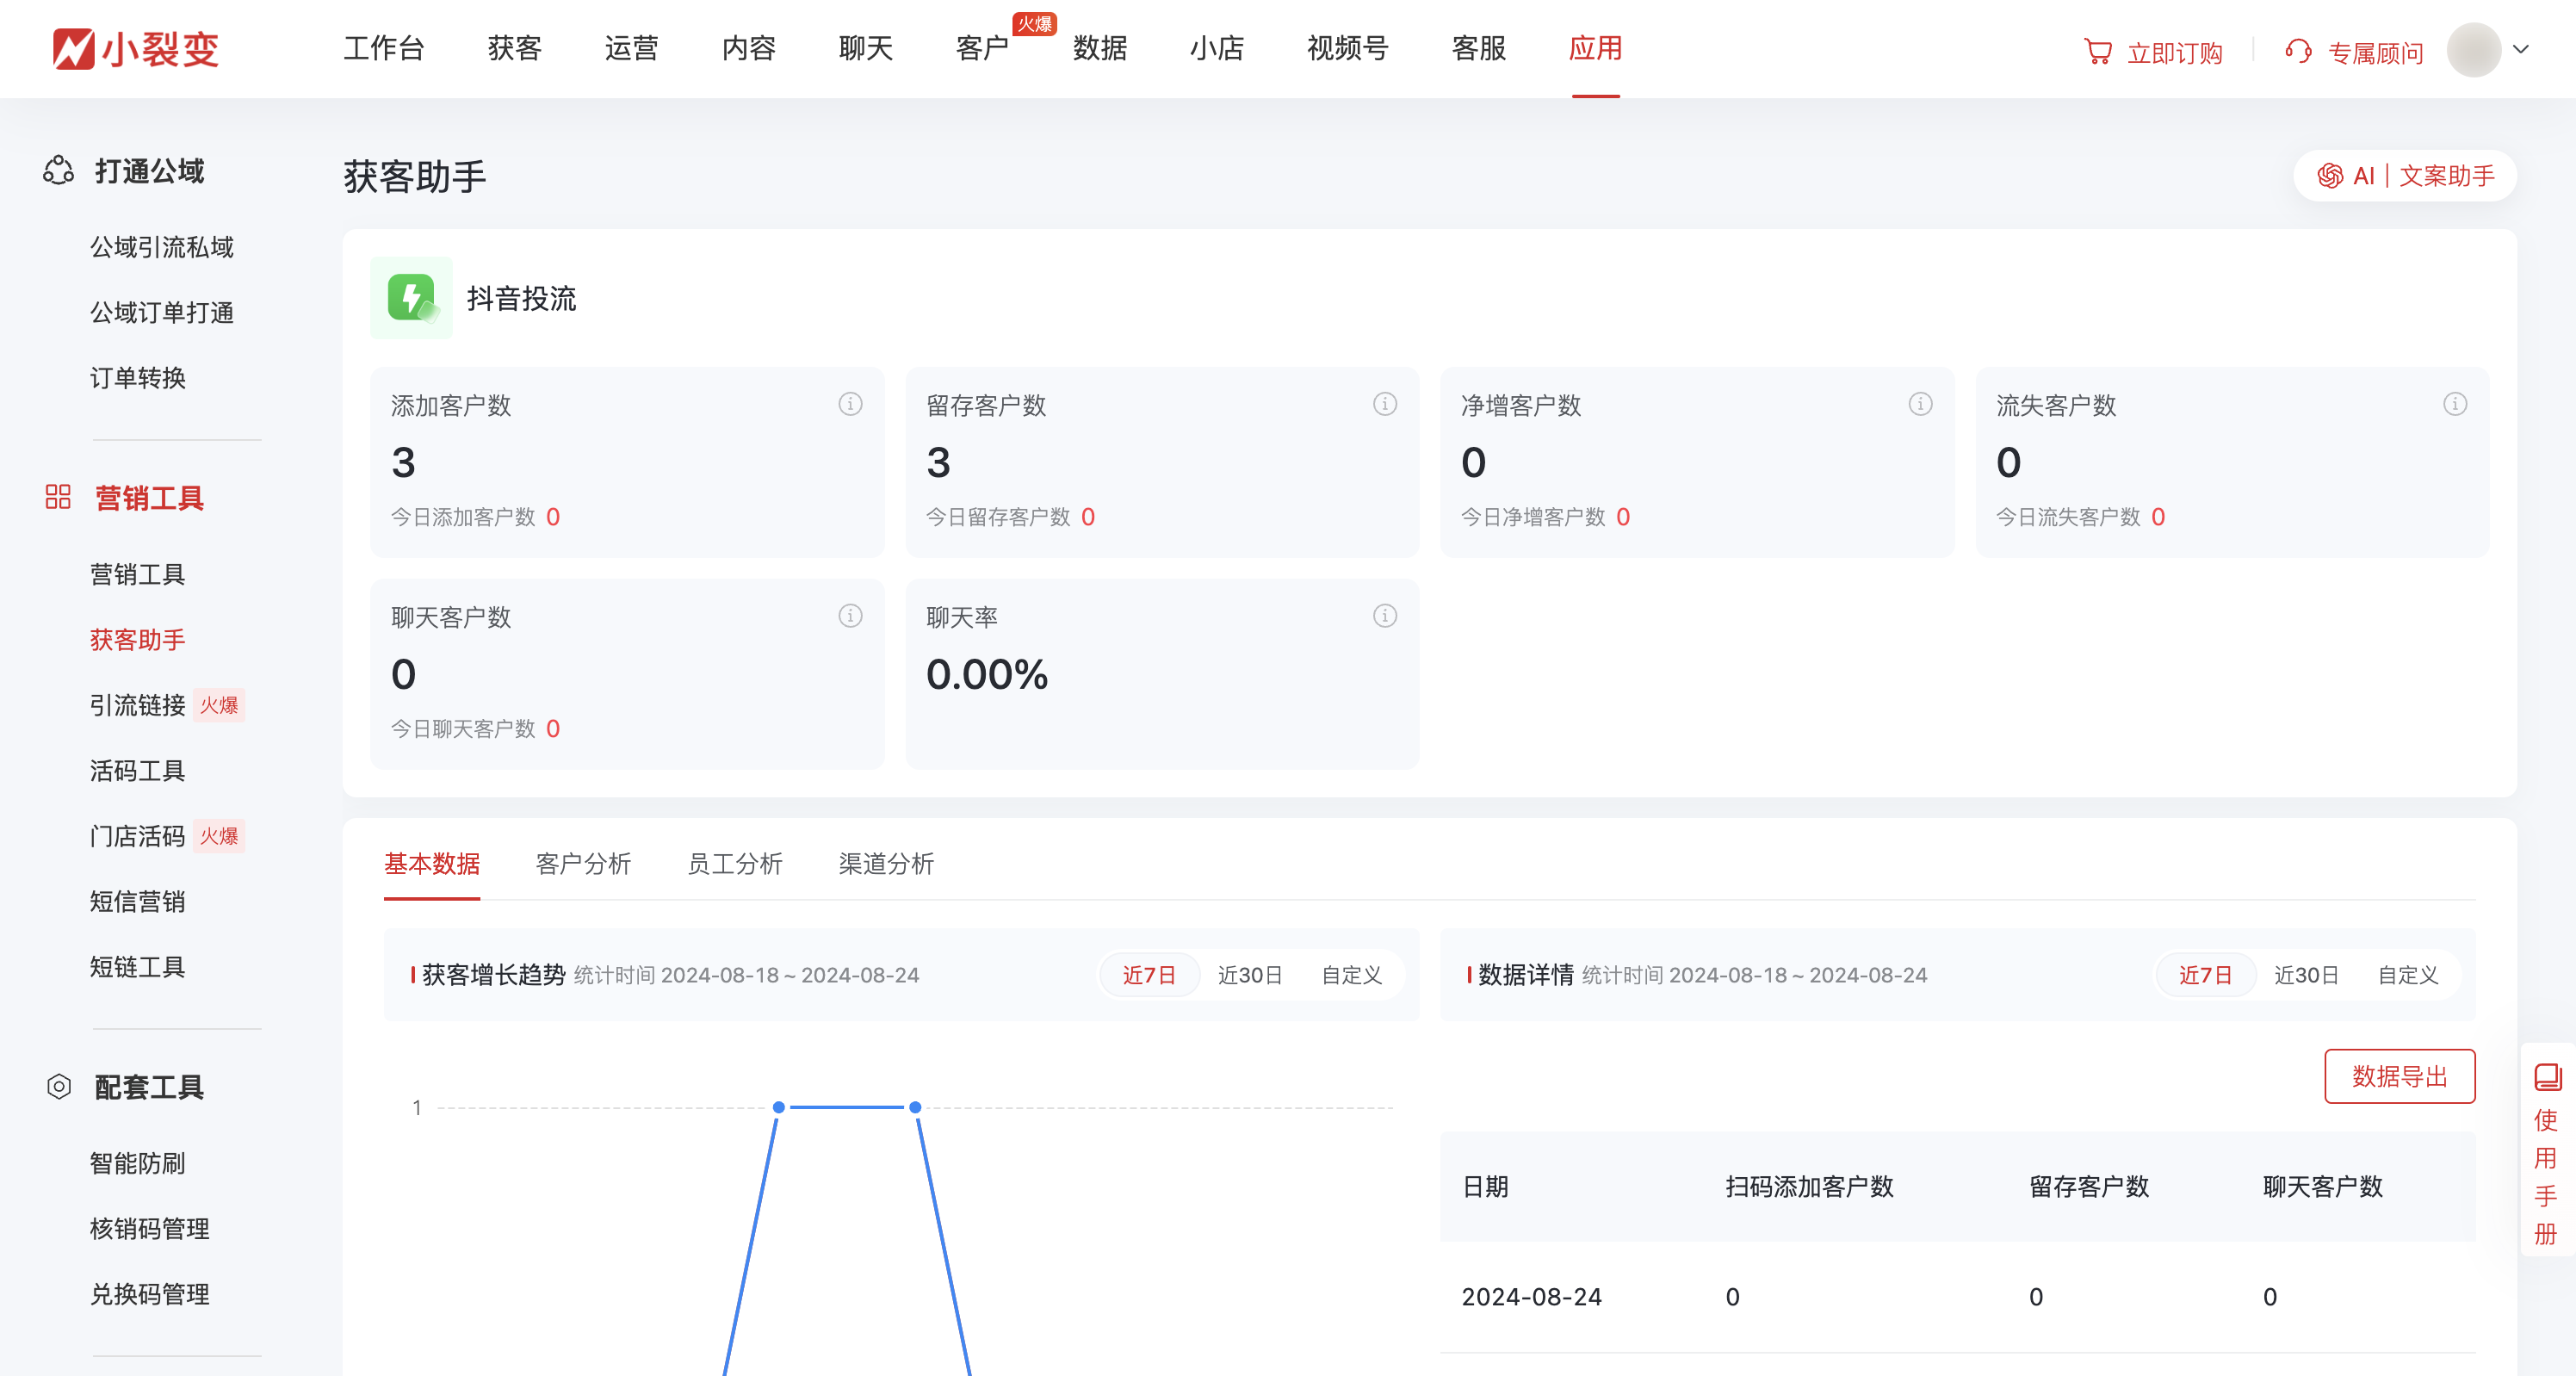Open the 营销工具 sidebar sub-item
2576x1376 pixels.
(138, 574)
